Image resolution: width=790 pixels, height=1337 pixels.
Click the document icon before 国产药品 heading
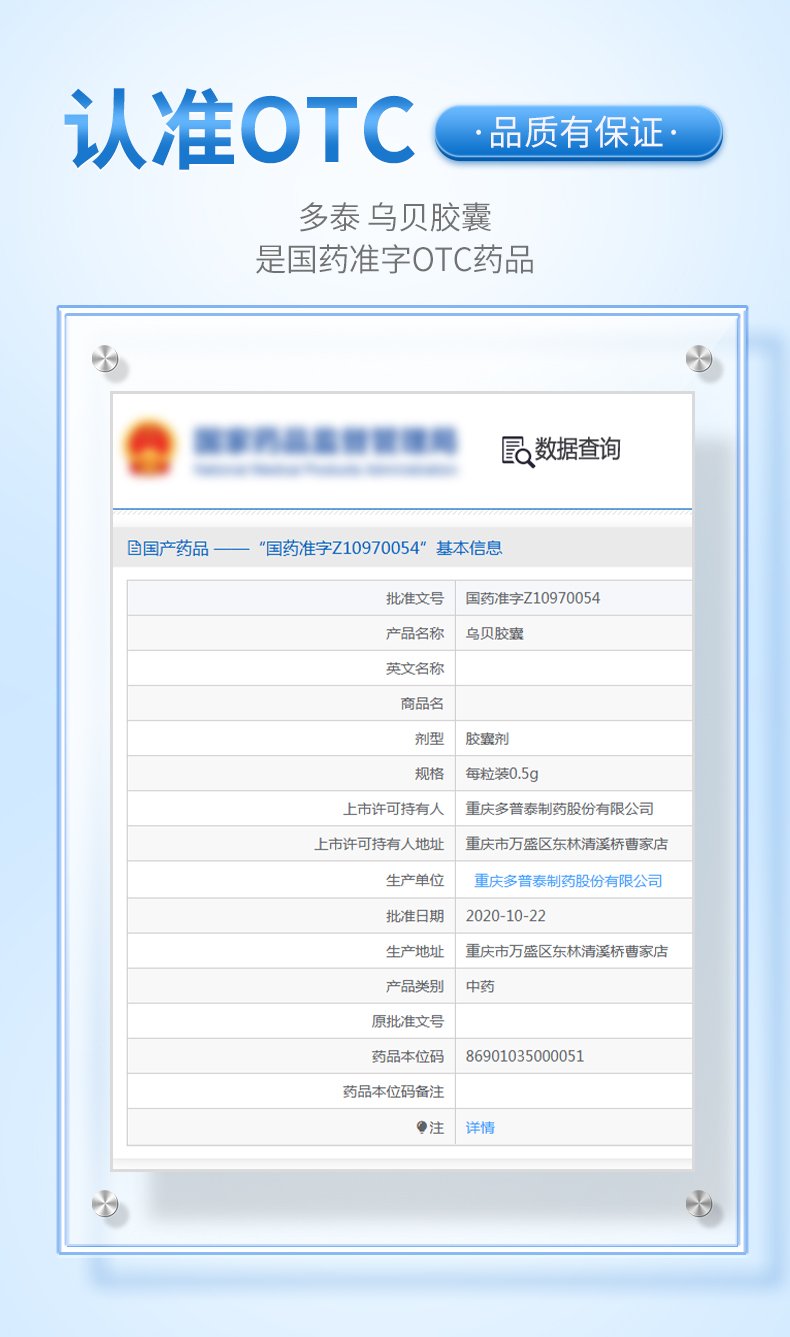tap(134, 548)
